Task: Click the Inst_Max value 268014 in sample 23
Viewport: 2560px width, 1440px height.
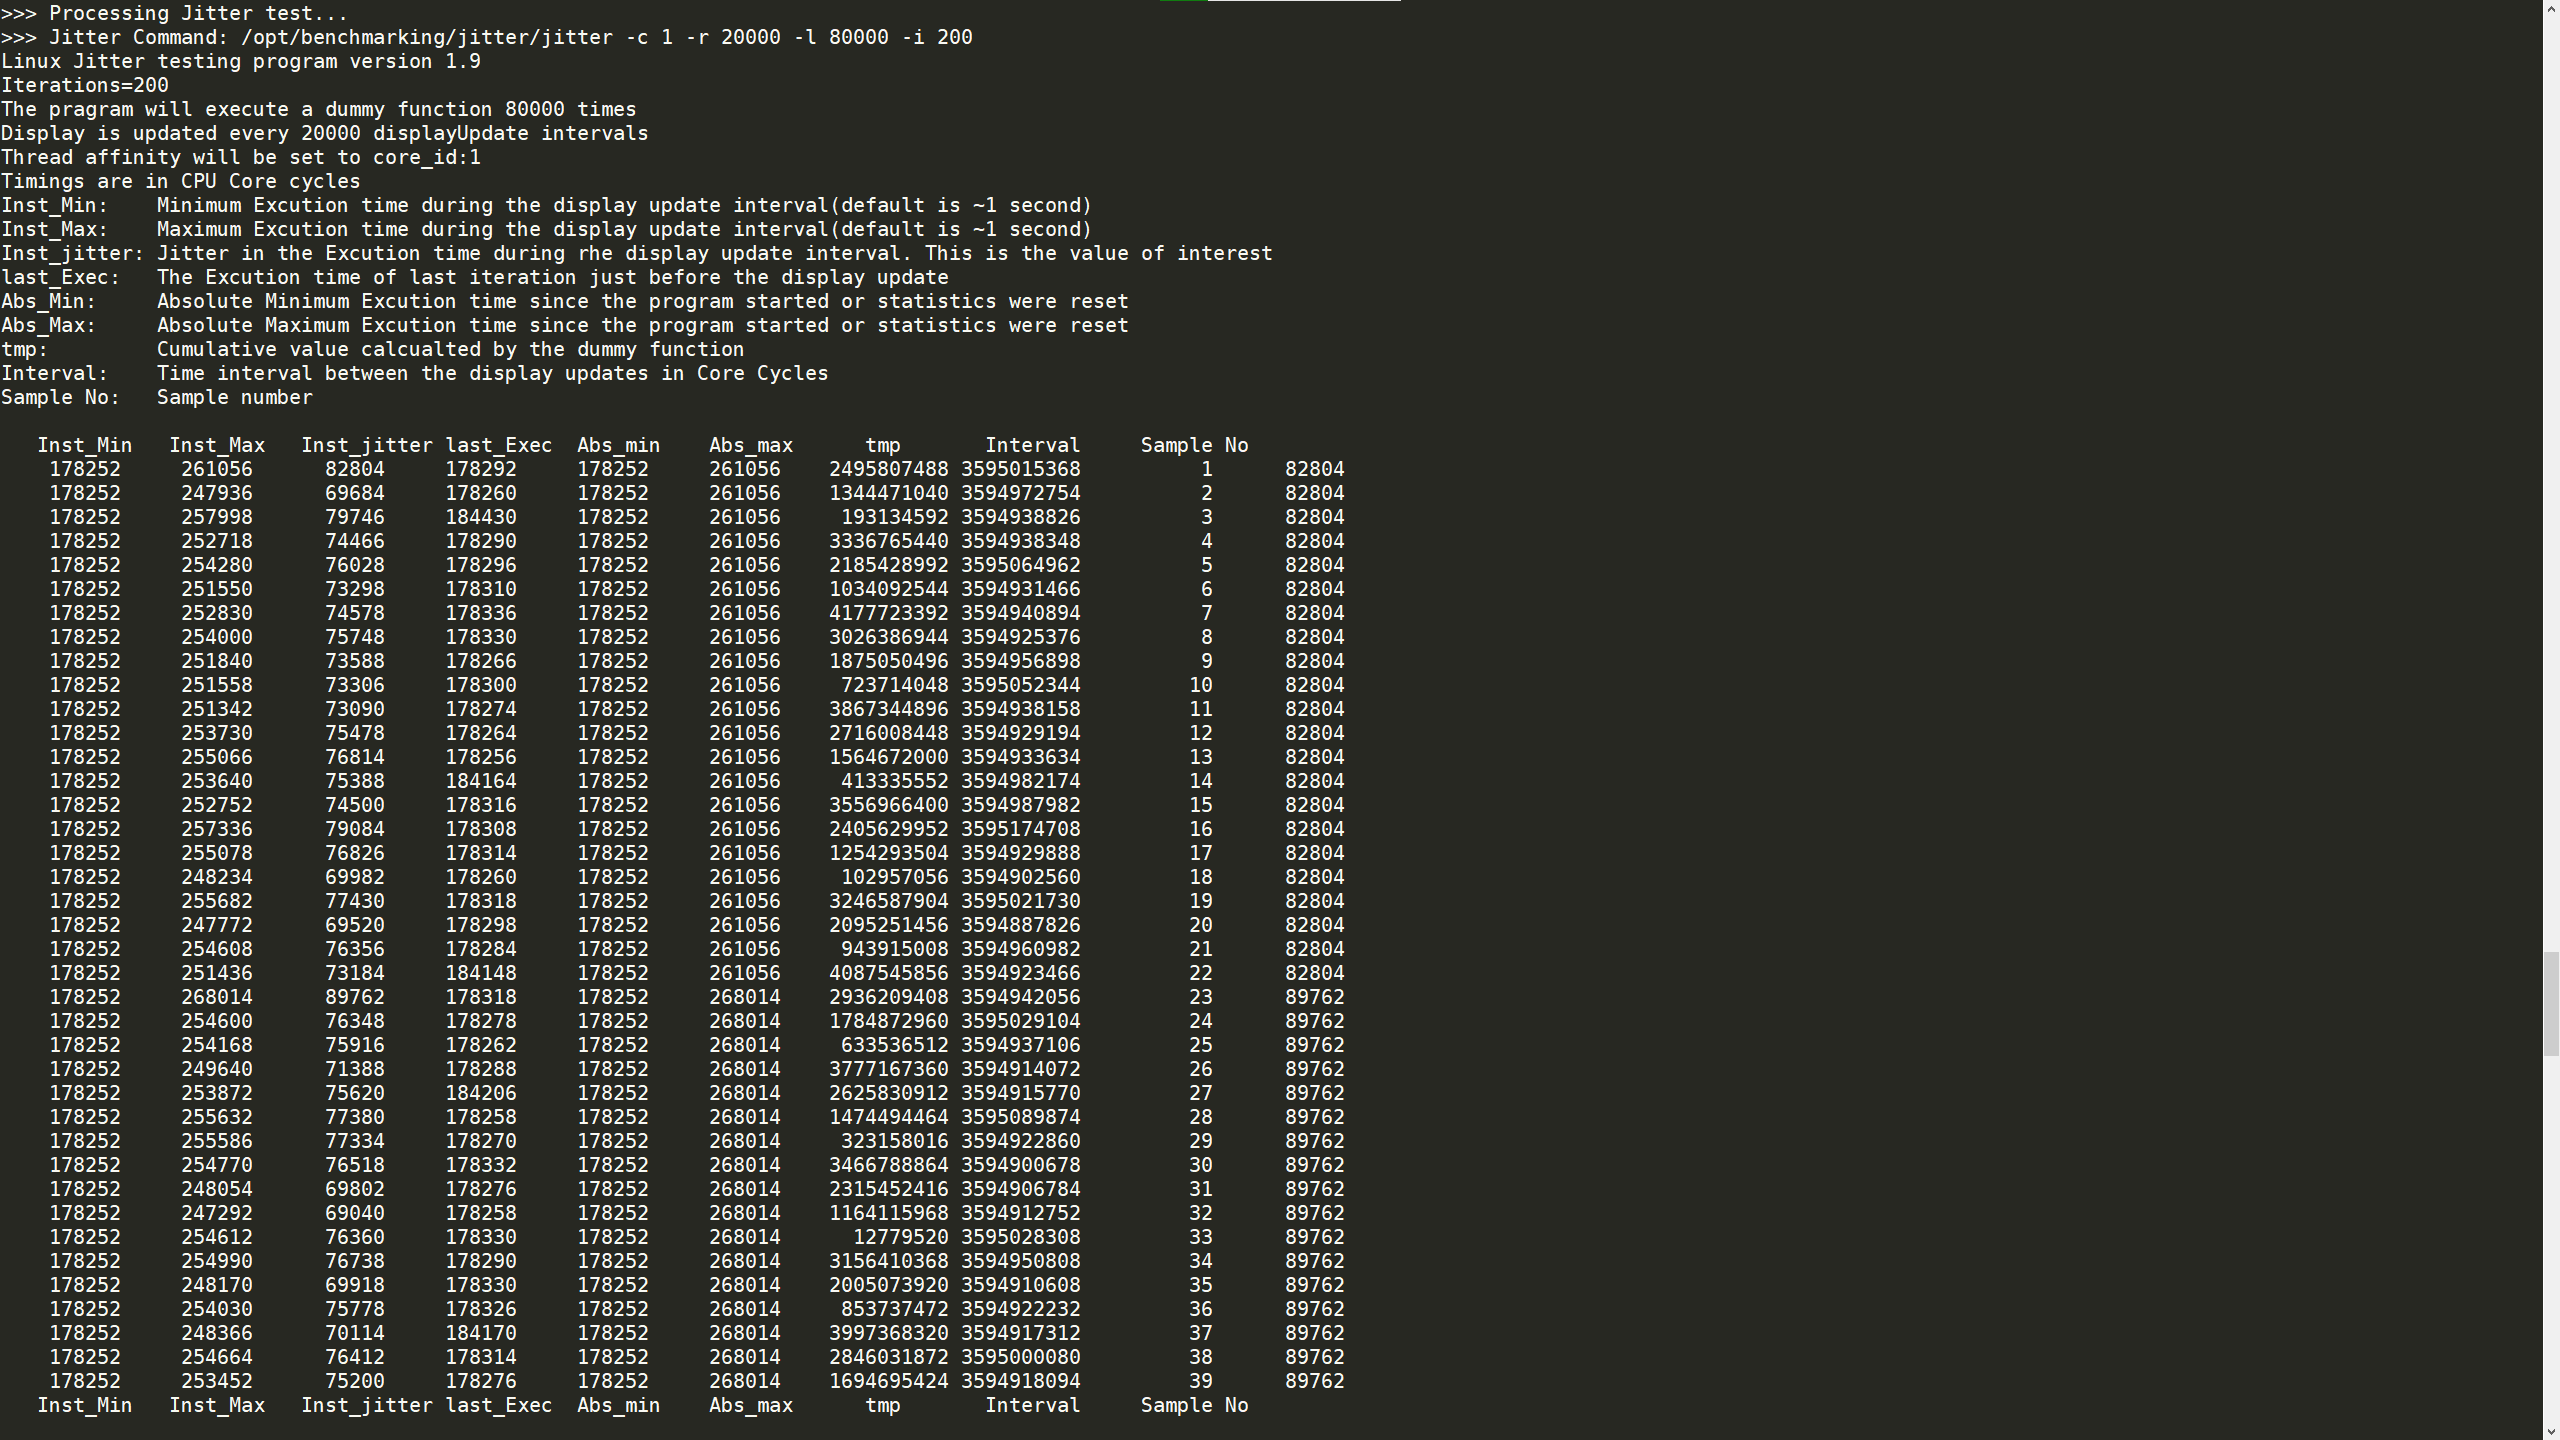Action: click(x=216, y=997)
